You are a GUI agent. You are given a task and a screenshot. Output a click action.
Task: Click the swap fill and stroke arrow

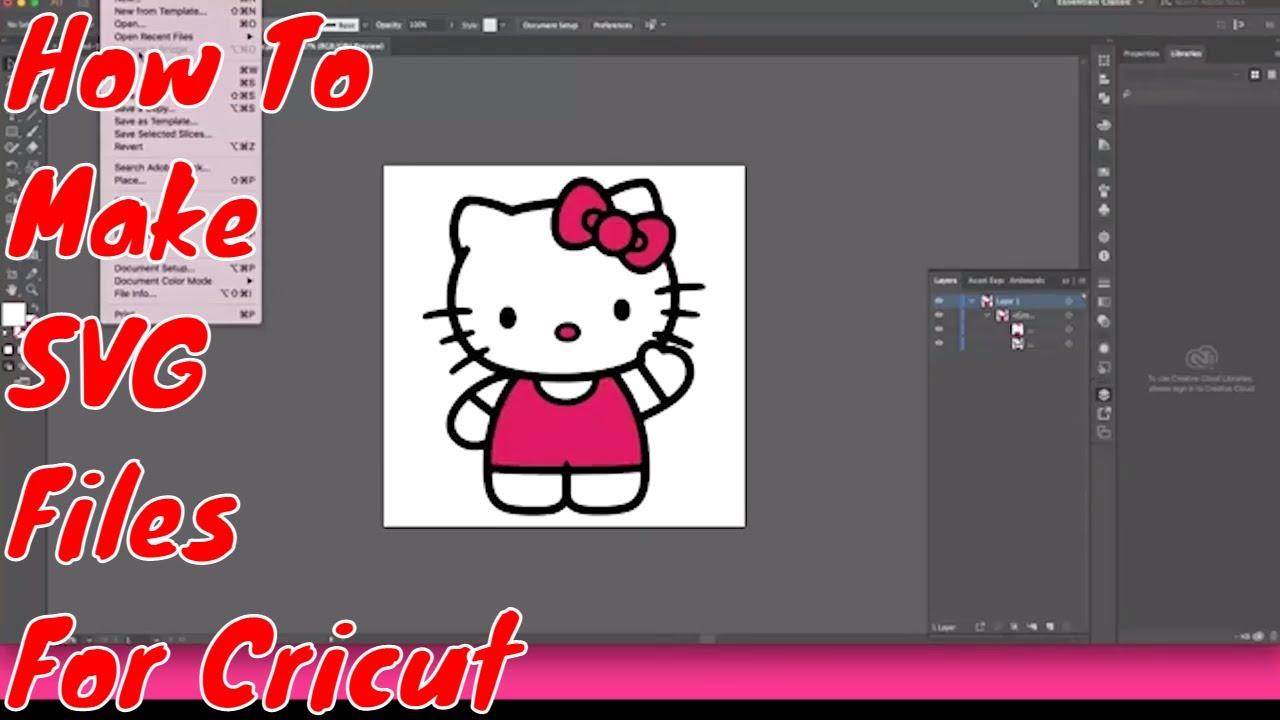(34, 307)
